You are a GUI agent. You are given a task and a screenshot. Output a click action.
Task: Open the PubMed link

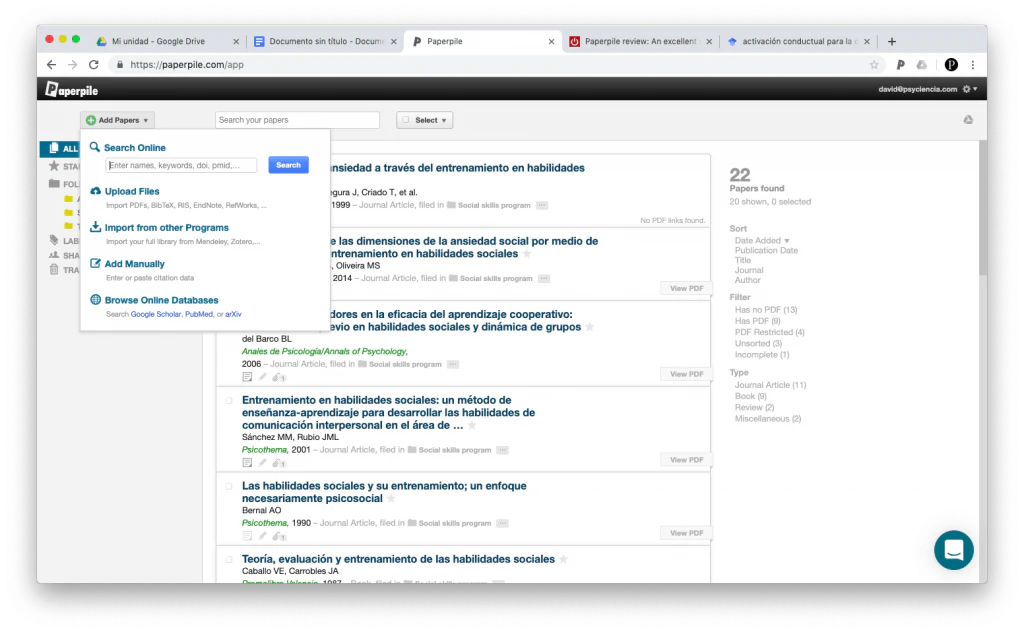pos(199,314)
